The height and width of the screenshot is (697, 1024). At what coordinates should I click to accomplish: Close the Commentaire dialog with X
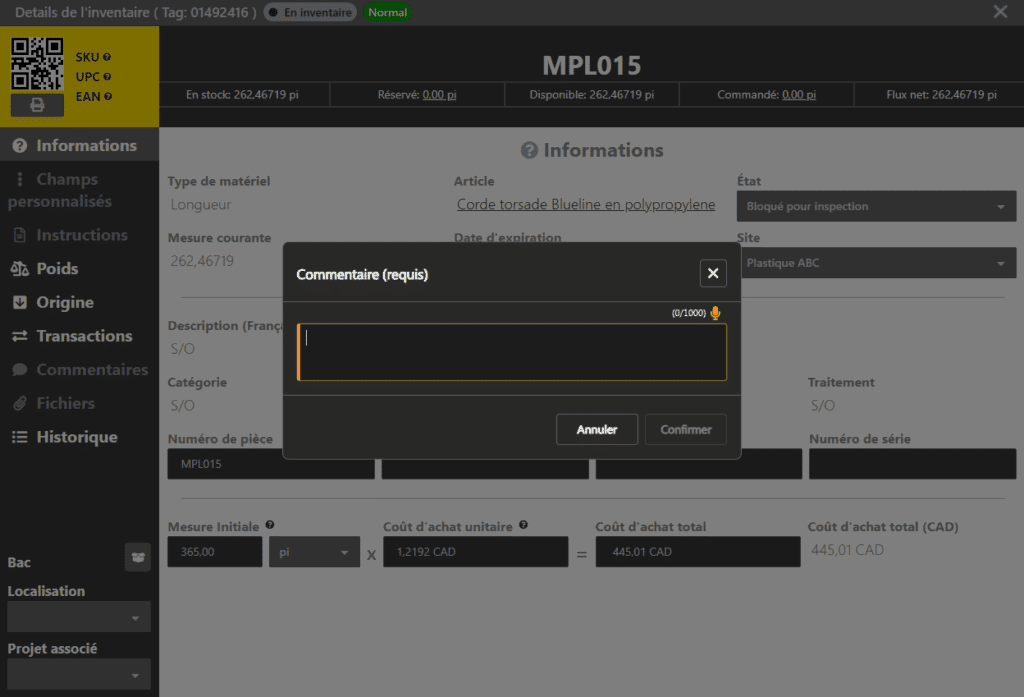(712, 273)
